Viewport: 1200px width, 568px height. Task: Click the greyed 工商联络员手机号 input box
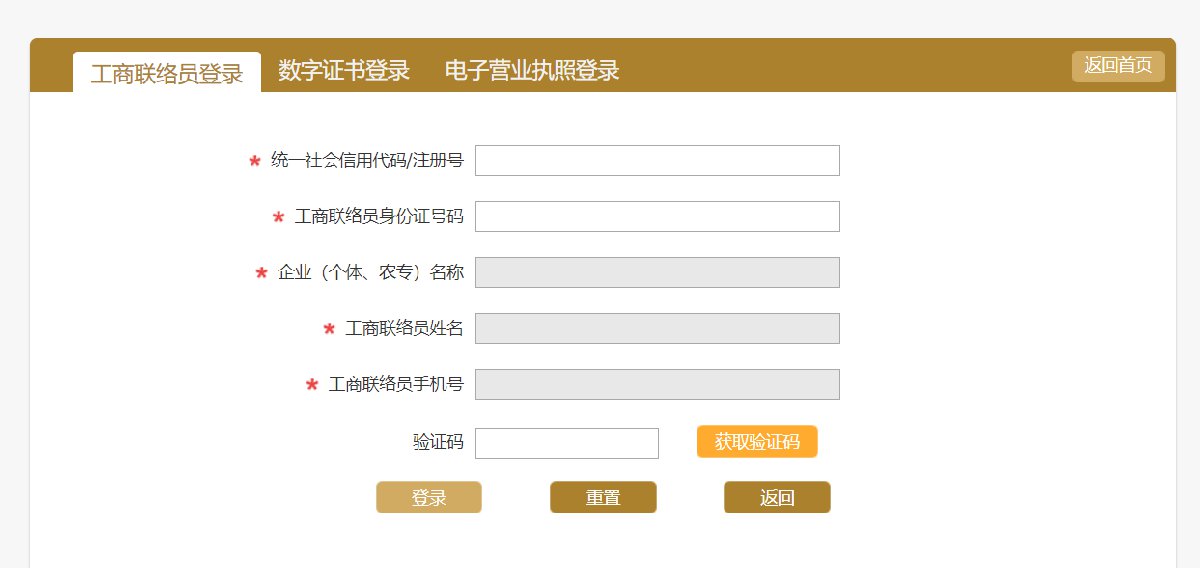657,384
